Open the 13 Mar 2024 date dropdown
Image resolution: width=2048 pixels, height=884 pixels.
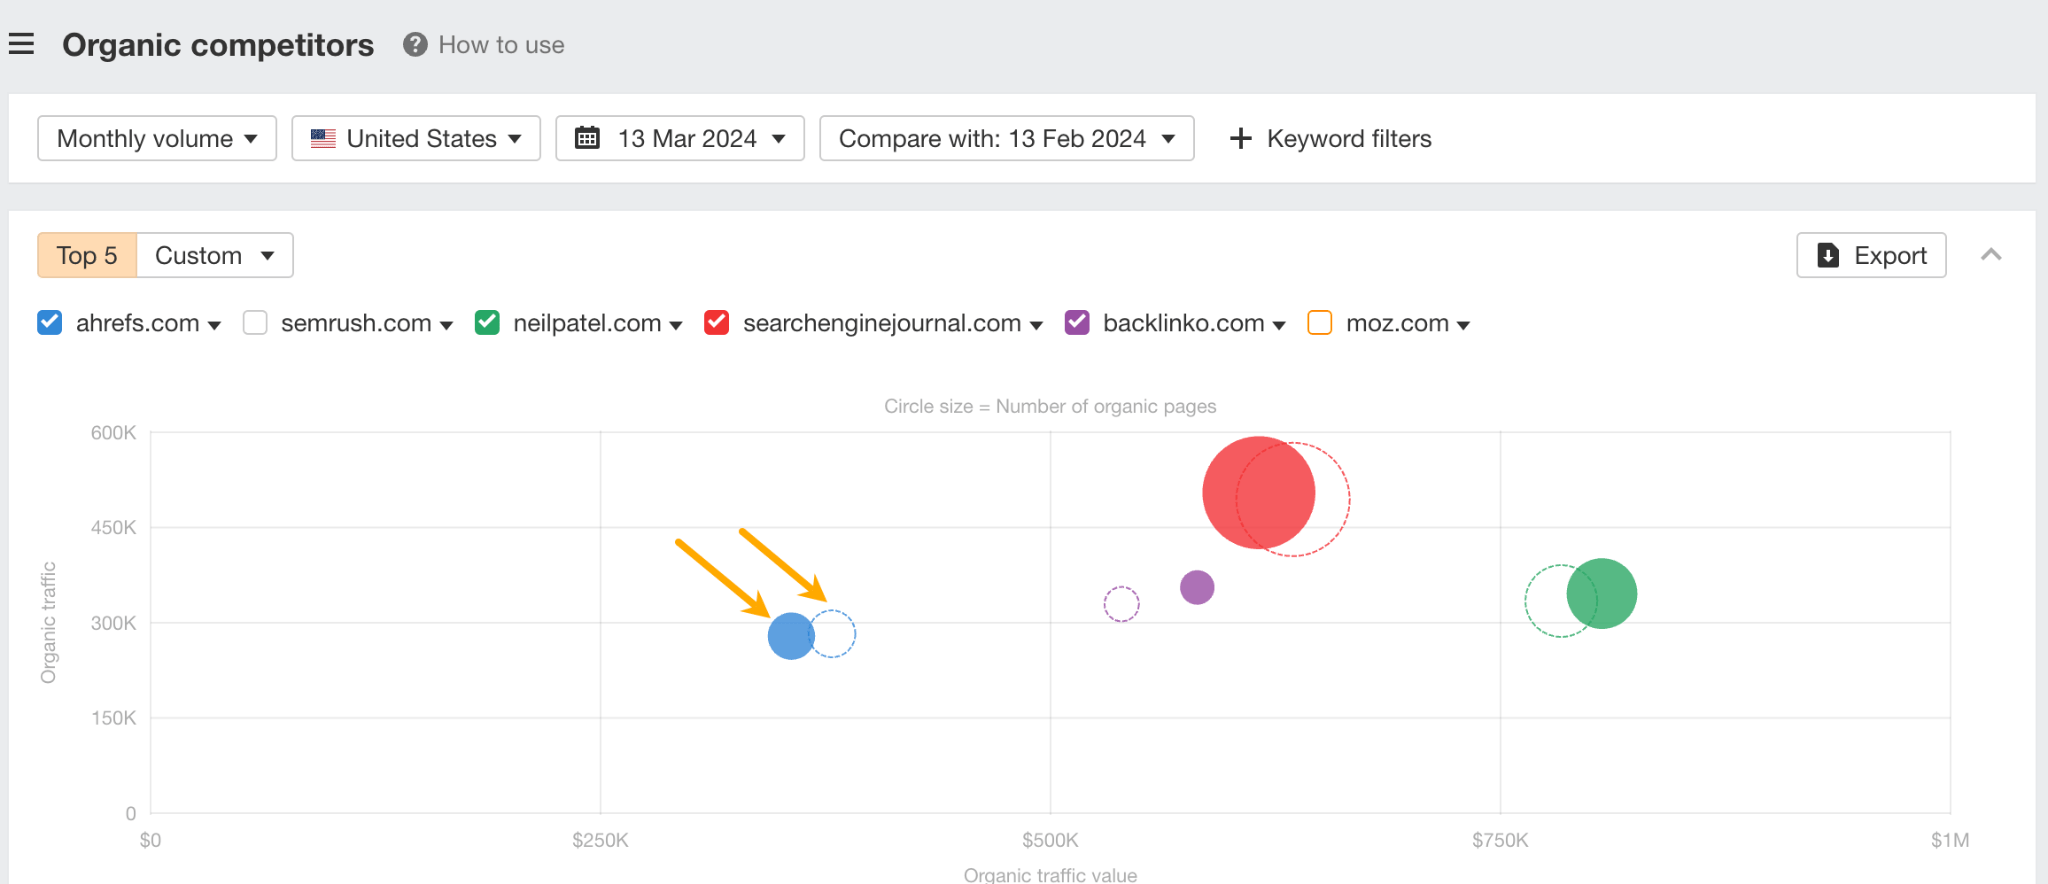(680, 138)
